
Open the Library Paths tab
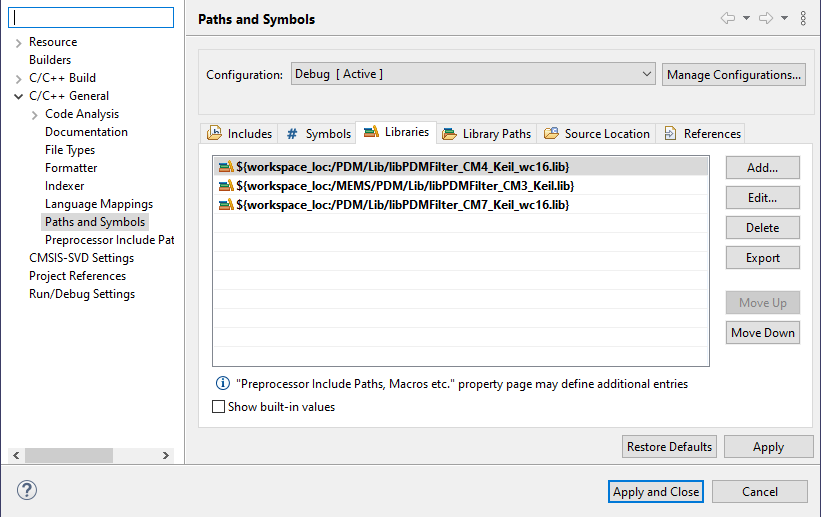(x=486, y=134)
